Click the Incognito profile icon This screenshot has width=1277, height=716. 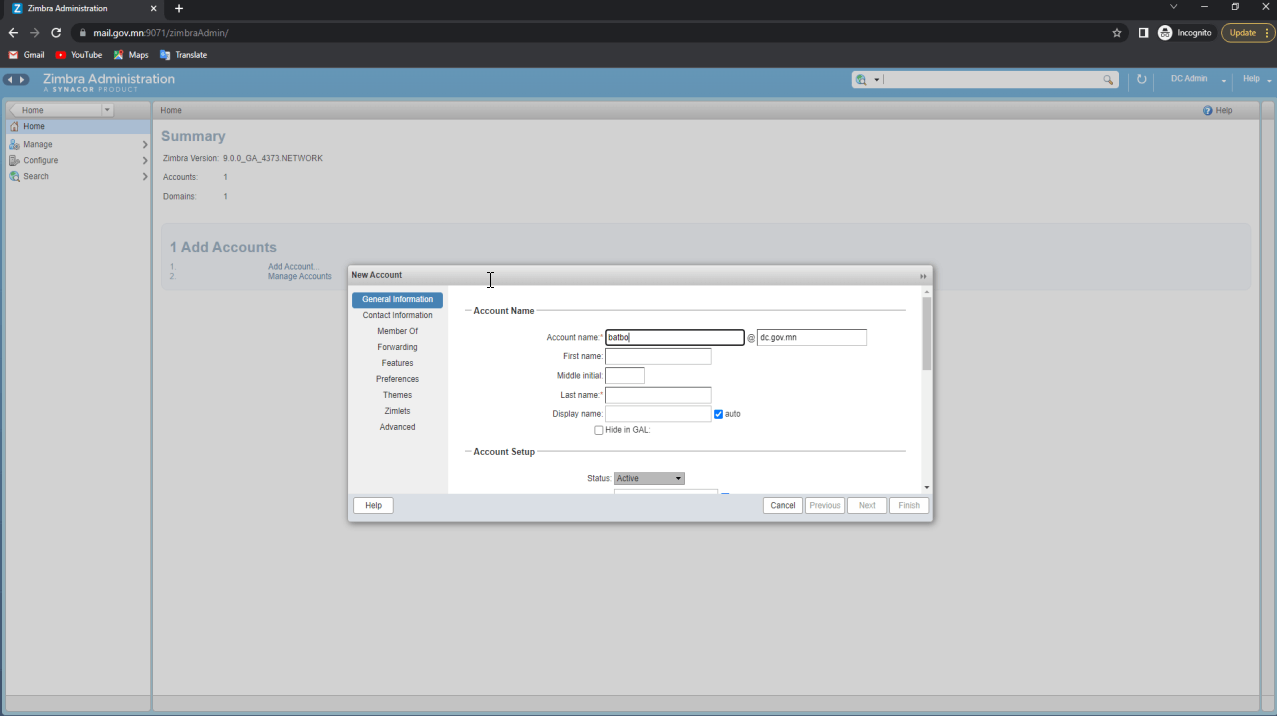[x=1165, y=33]
